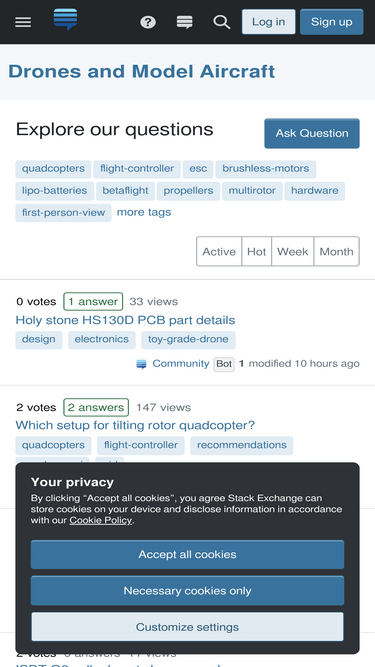Click the Sign up button
The image size is (375, 667).
tap(332, 22)
